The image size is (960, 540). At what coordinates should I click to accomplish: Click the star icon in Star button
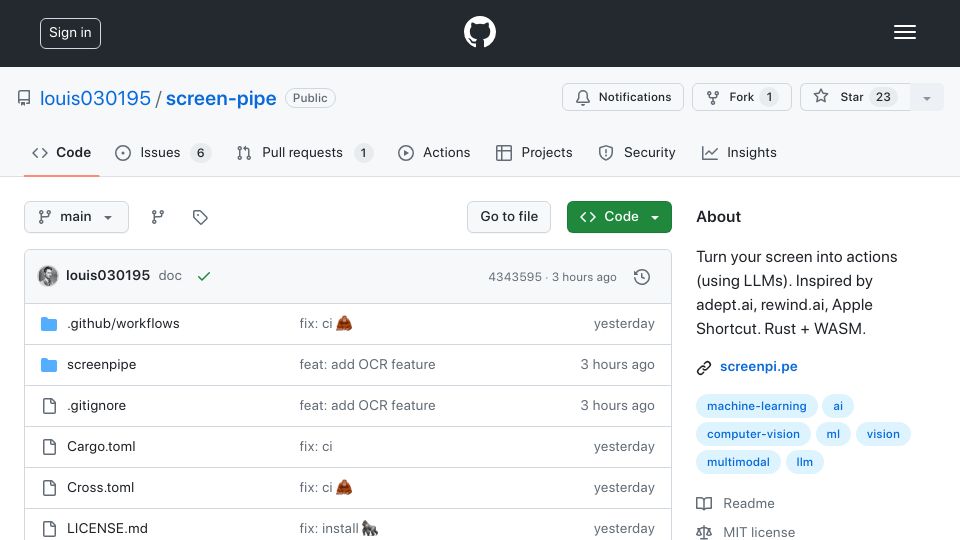(x=820, y=96)
